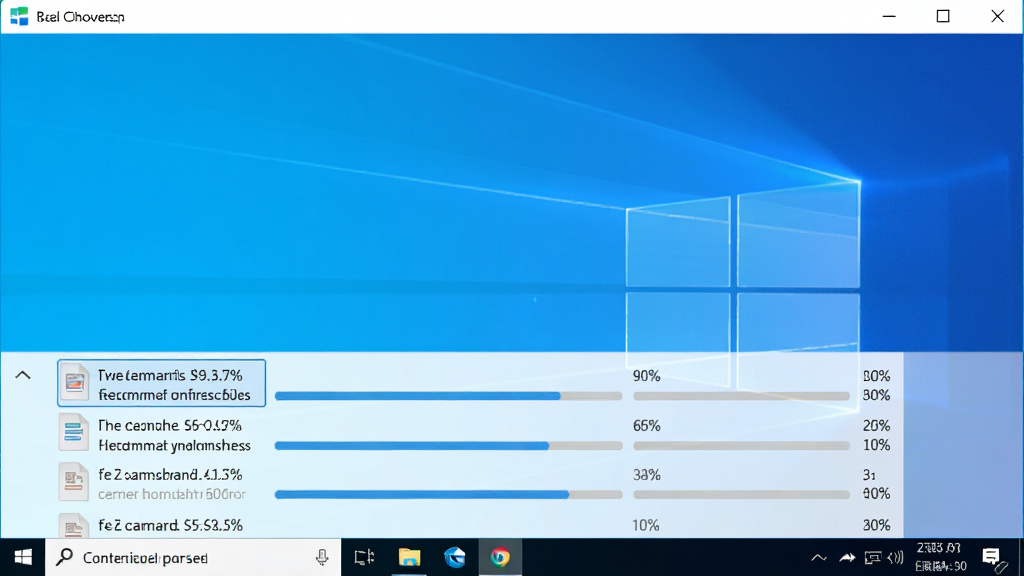The image size is (1024, 576).
Task: Click the 65% value
Action: (x=647, y=426)
